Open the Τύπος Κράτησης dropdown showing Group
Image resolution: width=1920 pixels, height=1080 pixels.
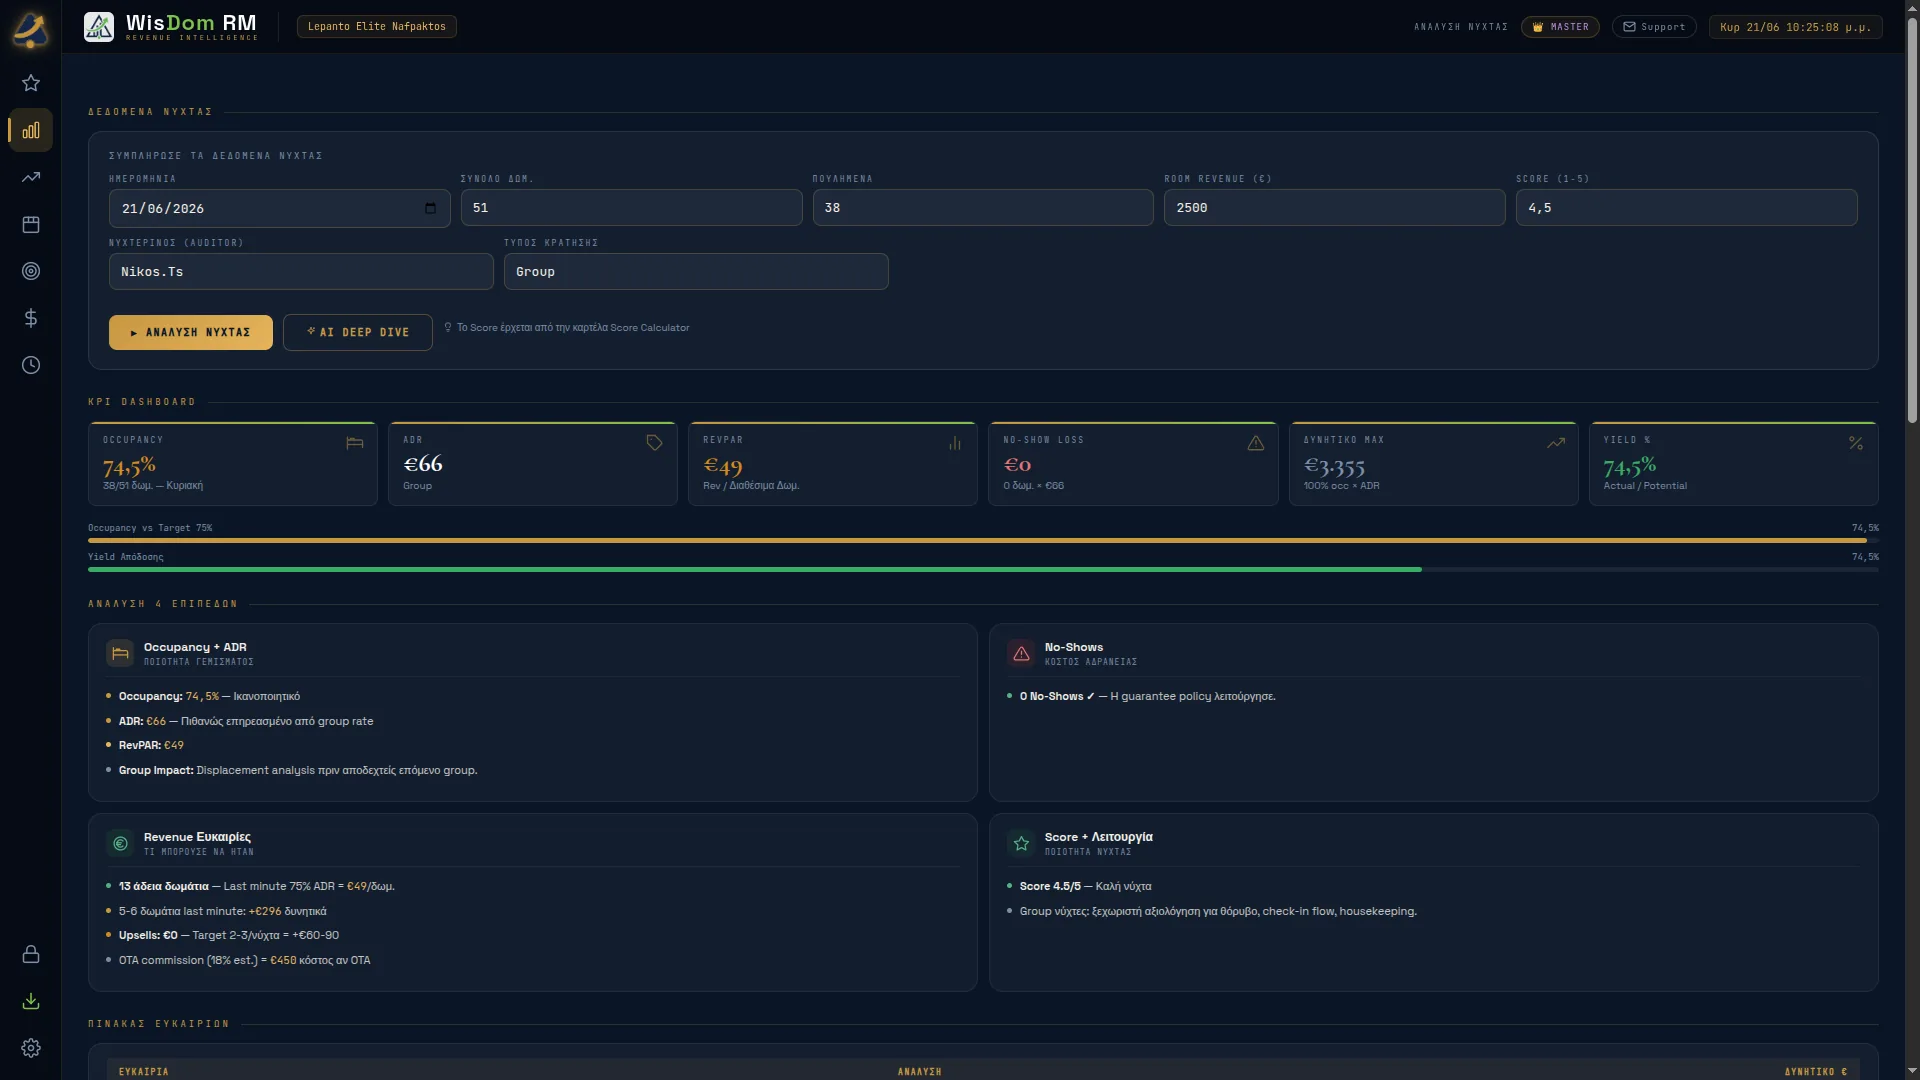[696, 272]
